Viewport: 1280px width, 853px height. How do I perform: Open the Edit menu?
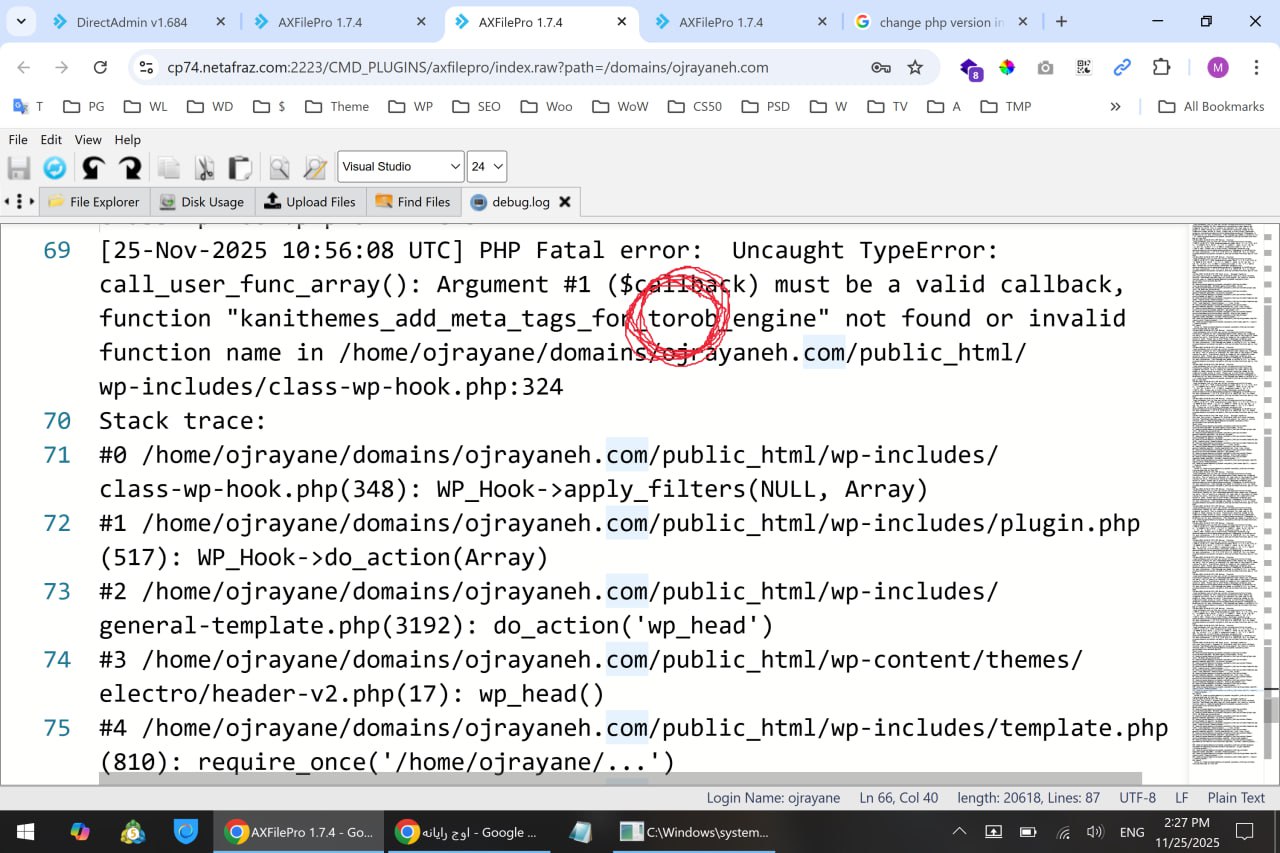point(51,140)
